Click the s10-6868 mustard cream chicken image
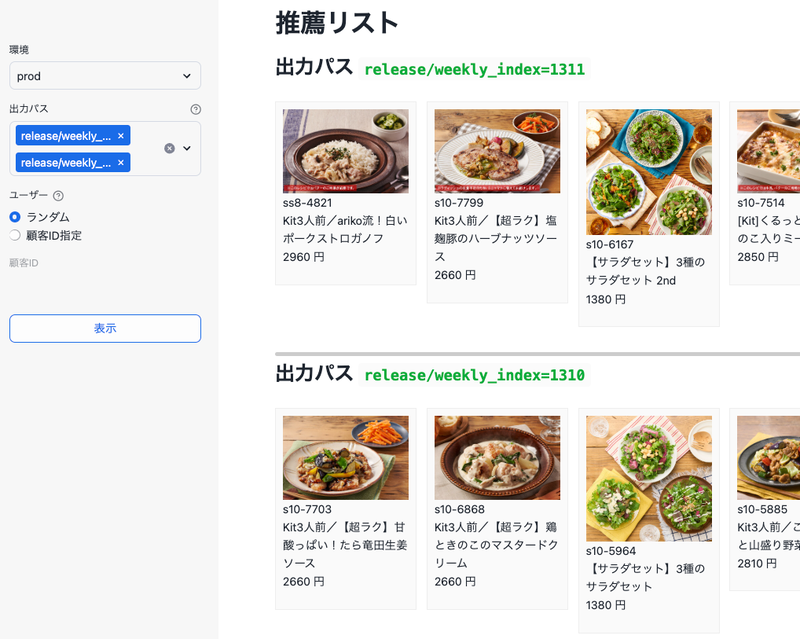This screenshot has height=639, width=800. 497,458
